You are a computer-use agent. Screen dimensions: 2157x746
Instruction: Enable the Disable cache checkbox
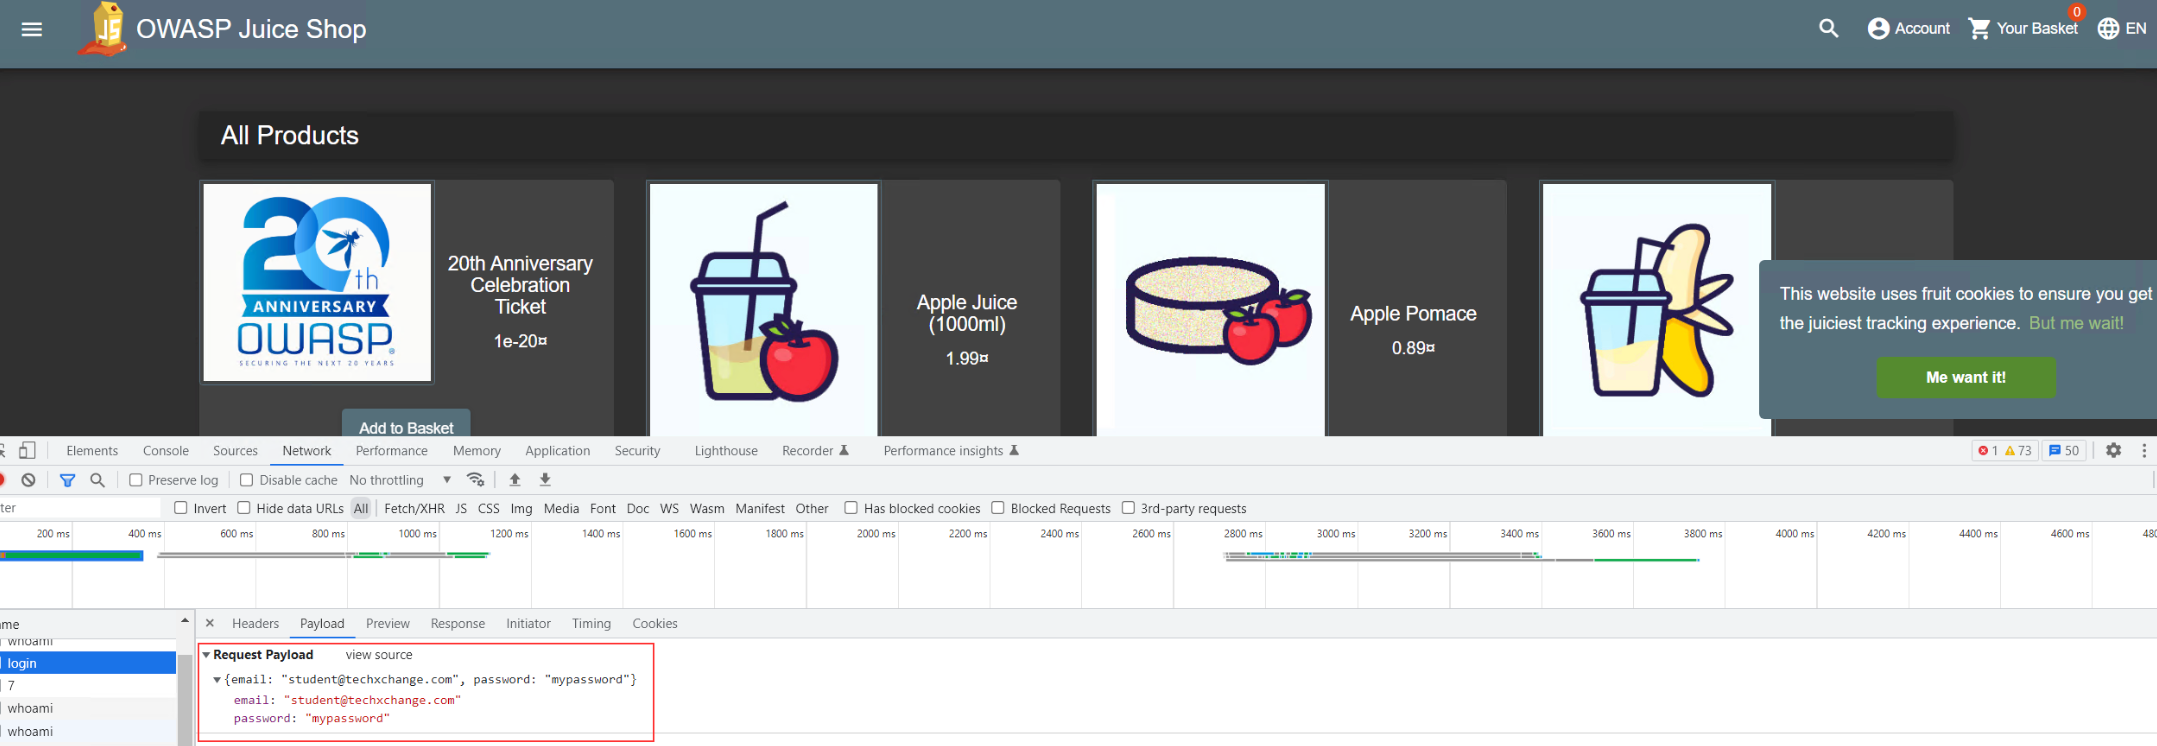click(247, 480)
